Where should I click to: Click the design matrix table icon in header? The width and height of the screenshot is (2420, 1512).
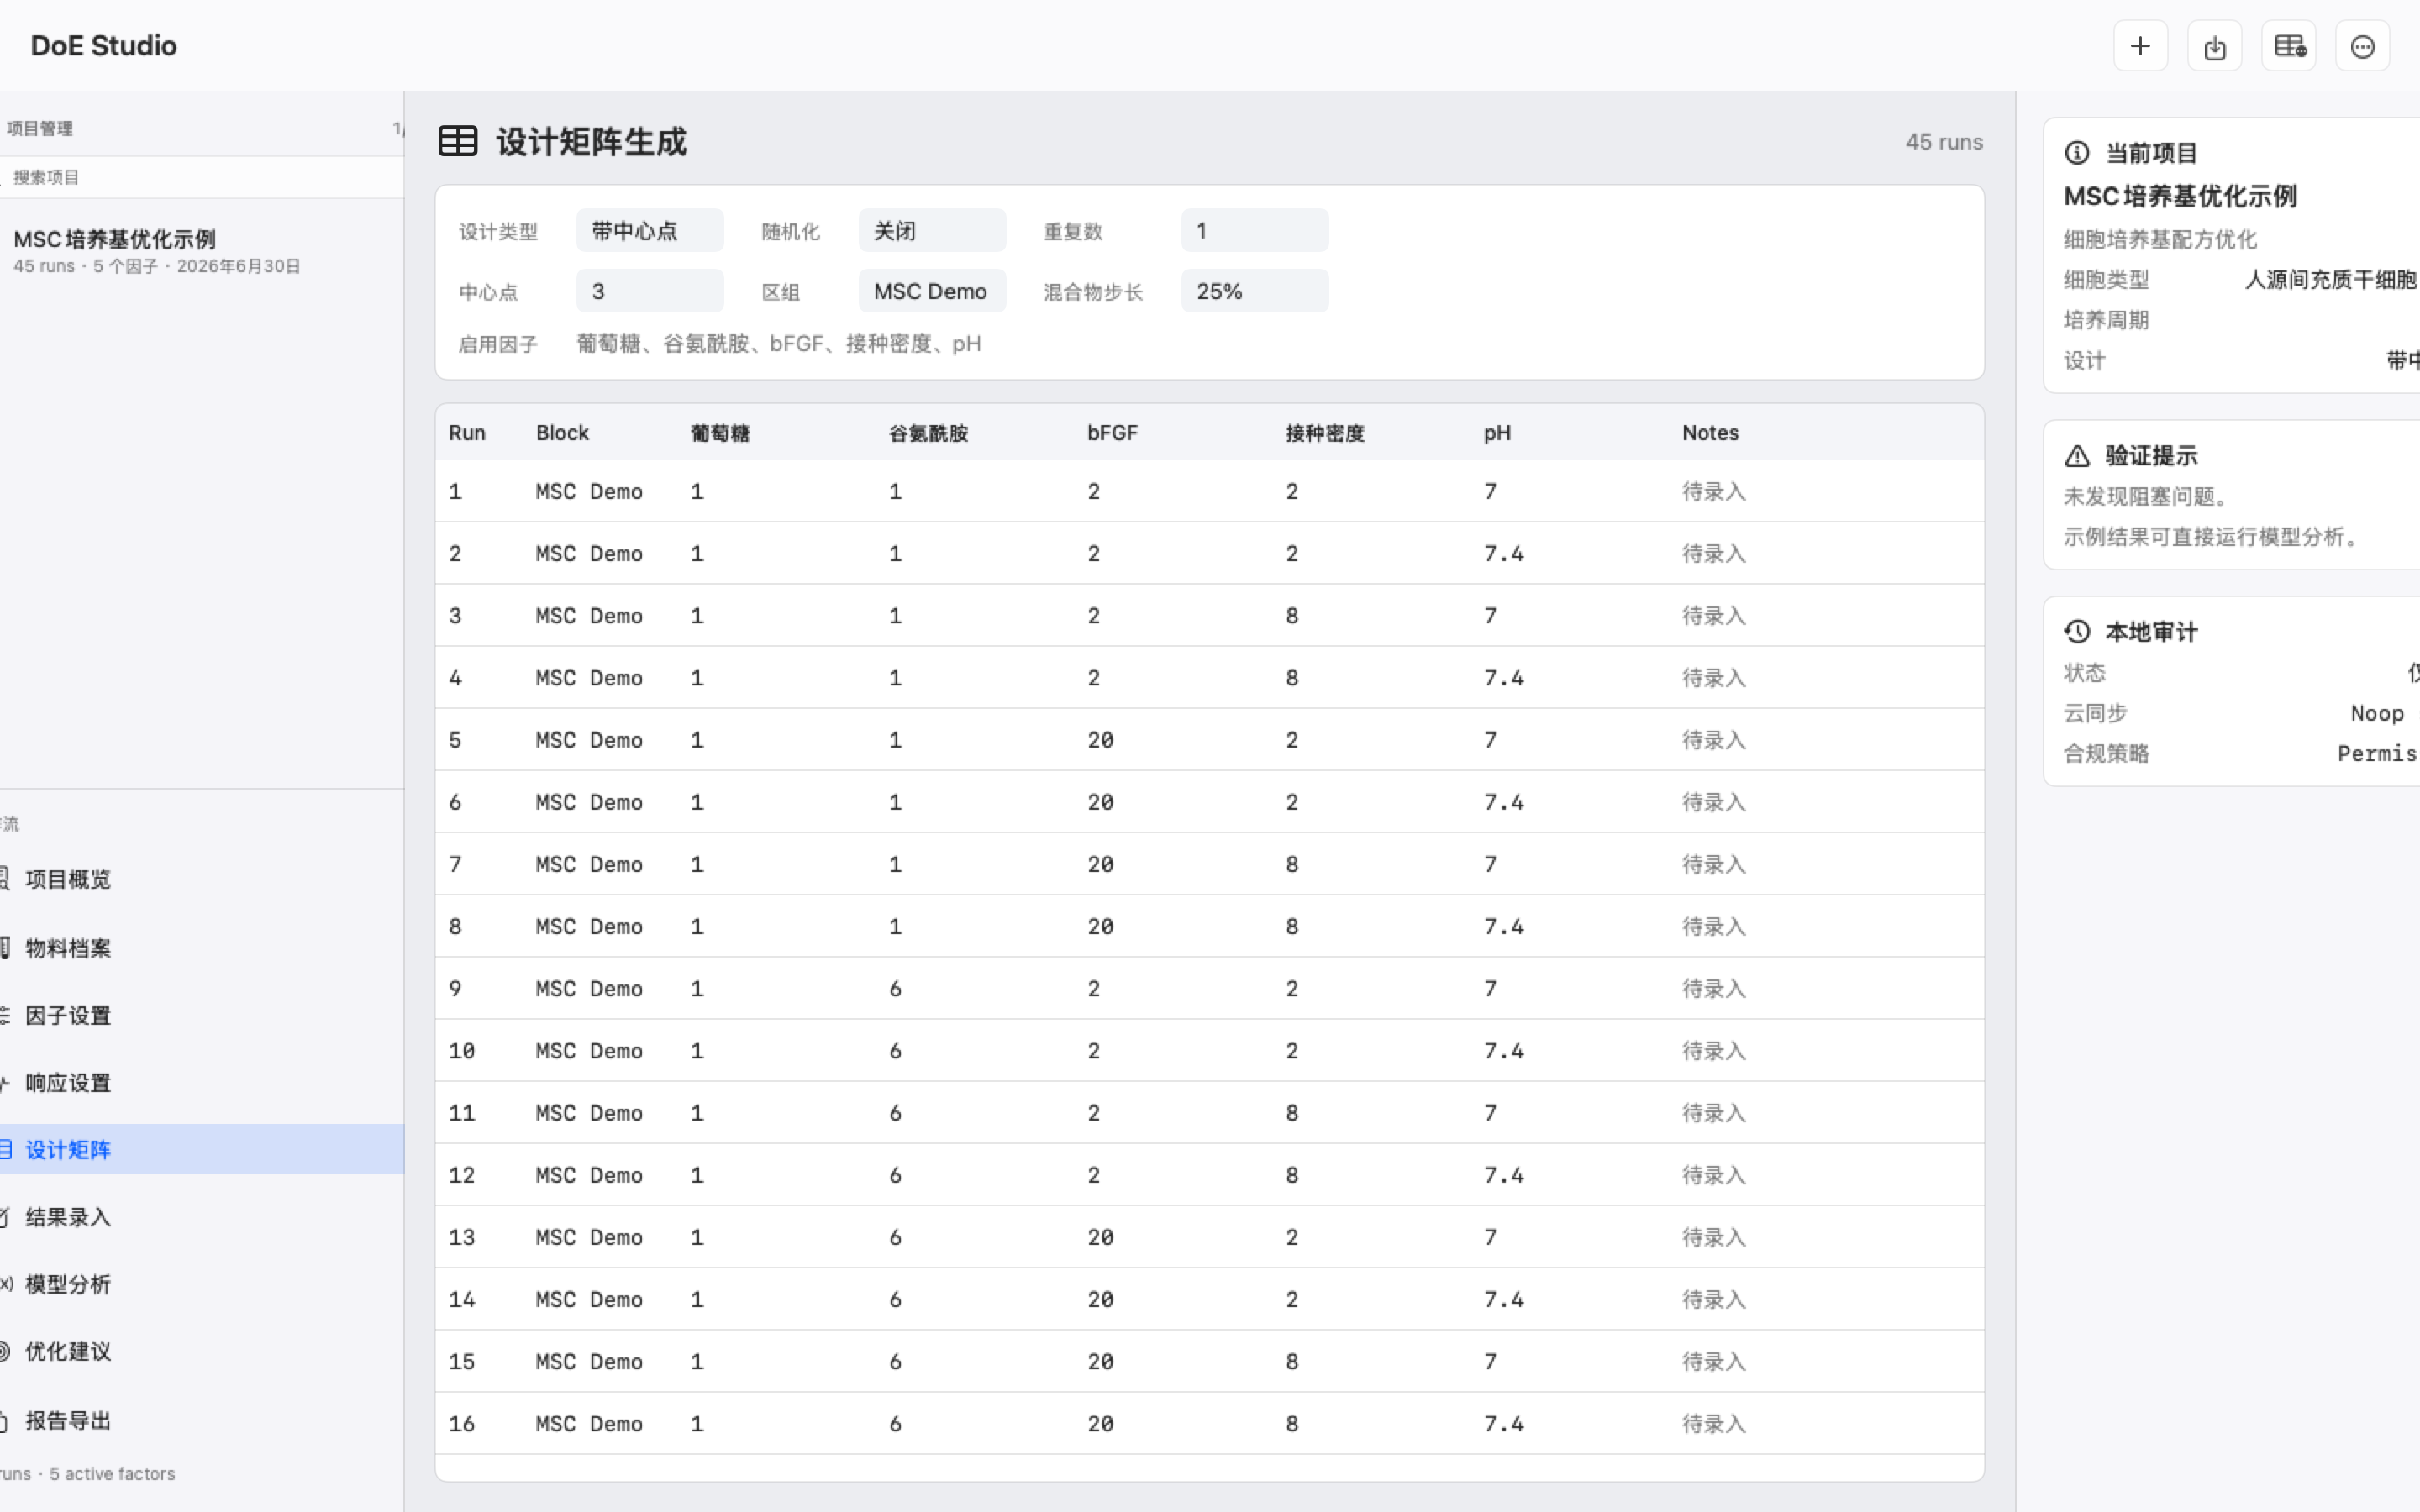(x=458, y=141)
